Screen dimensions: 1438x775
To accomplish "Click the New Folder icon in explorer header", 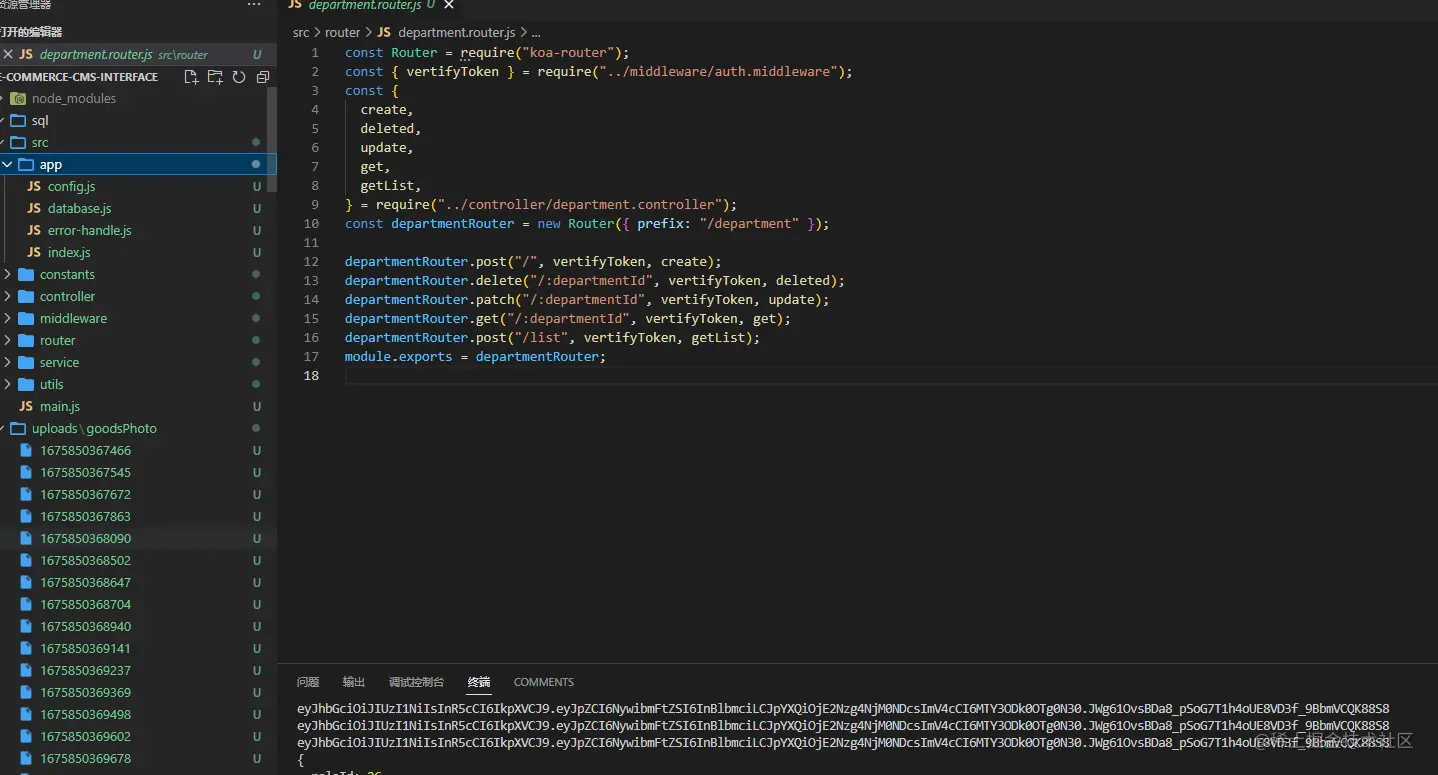I will click(215, 77).
